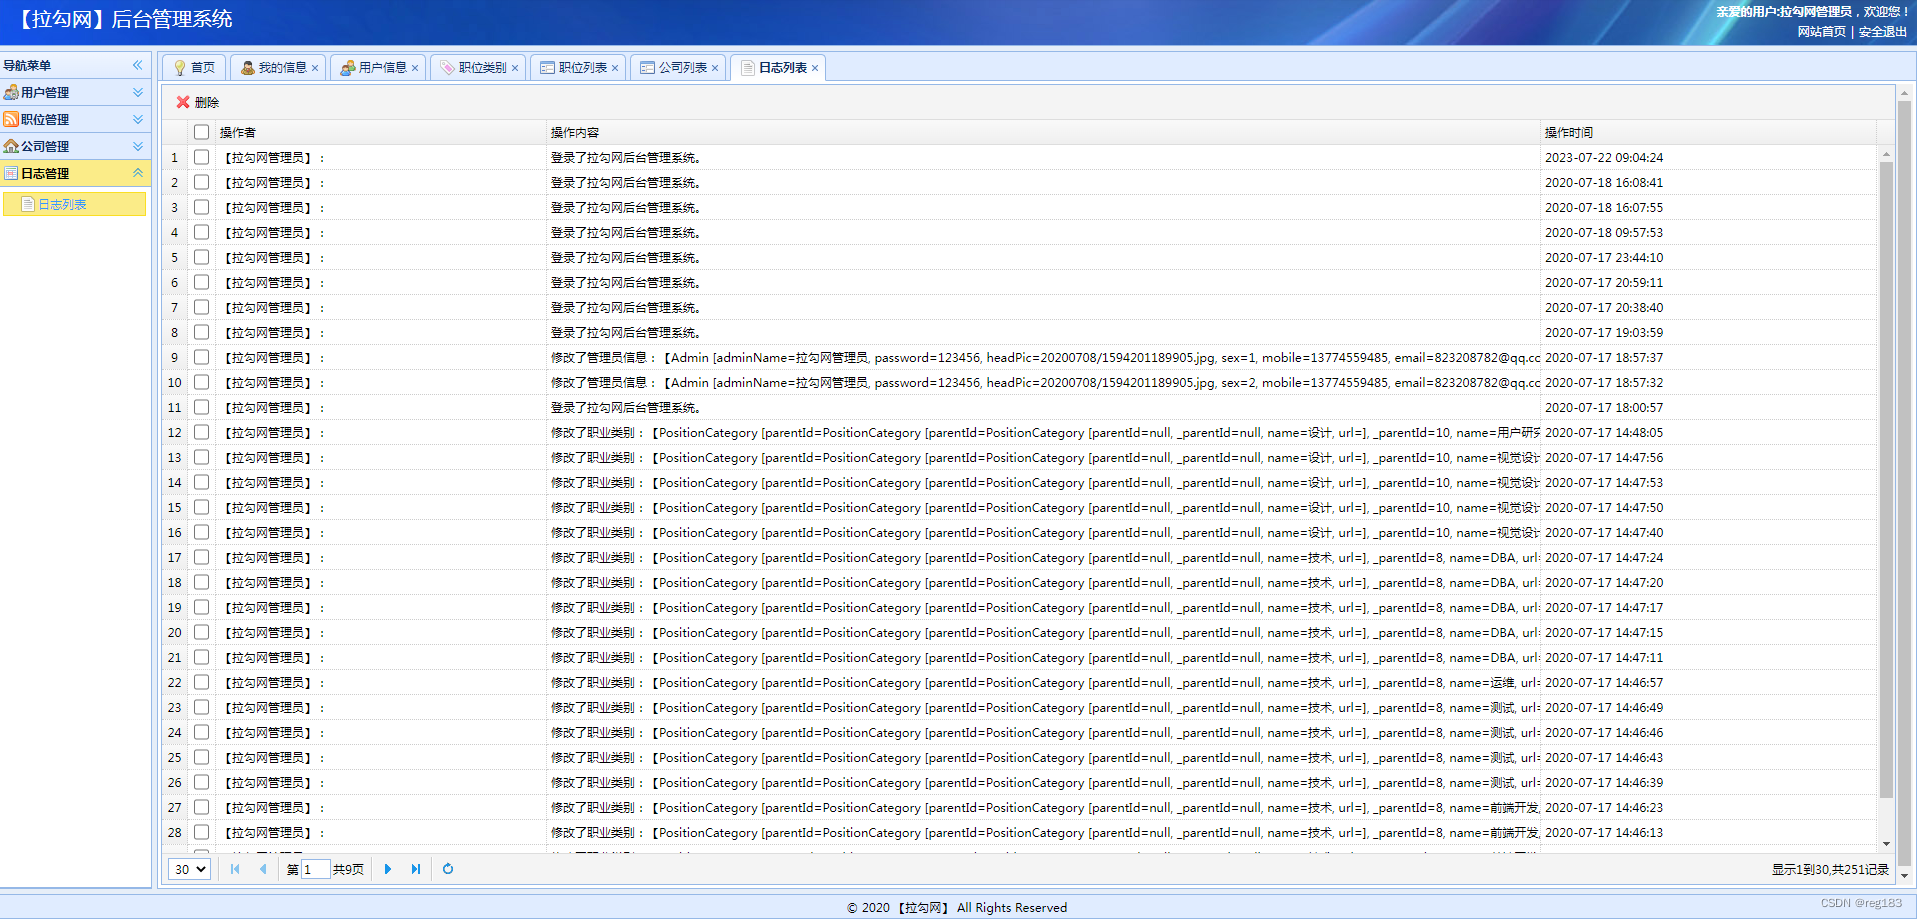Expand the 职位管理 section chevron

tap(138, 119)
